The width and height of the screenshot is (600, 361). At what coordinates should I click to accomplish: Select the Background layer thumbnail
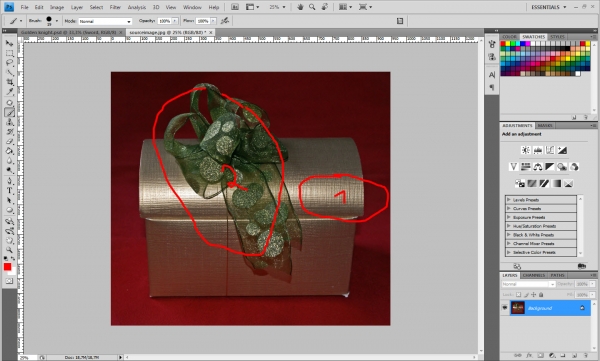[518, 308]
